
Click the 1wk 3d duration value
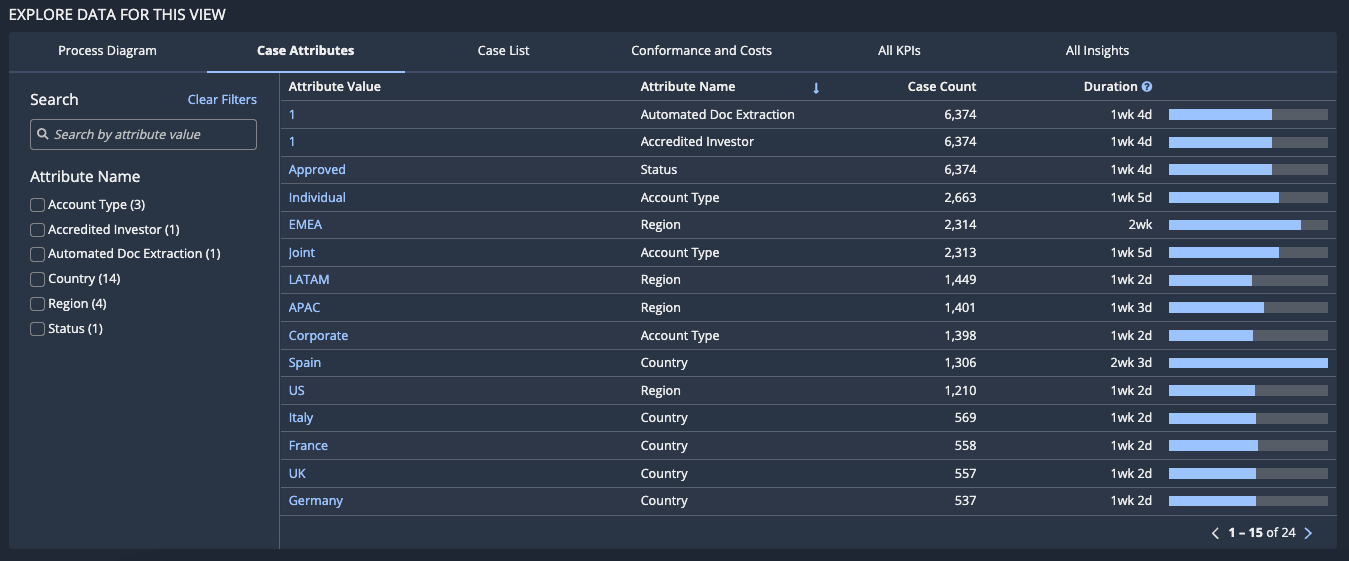coord(1131,308)
